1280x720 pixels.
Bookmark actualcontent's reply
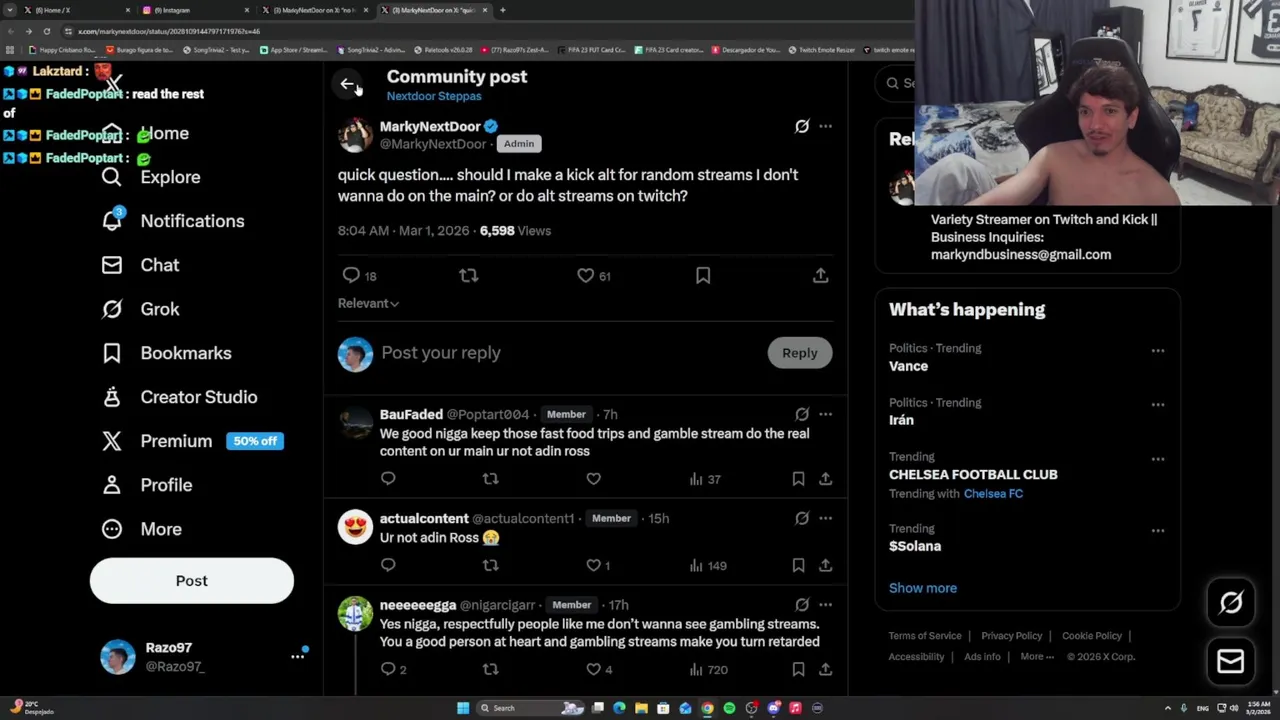[x=798, y=565]
